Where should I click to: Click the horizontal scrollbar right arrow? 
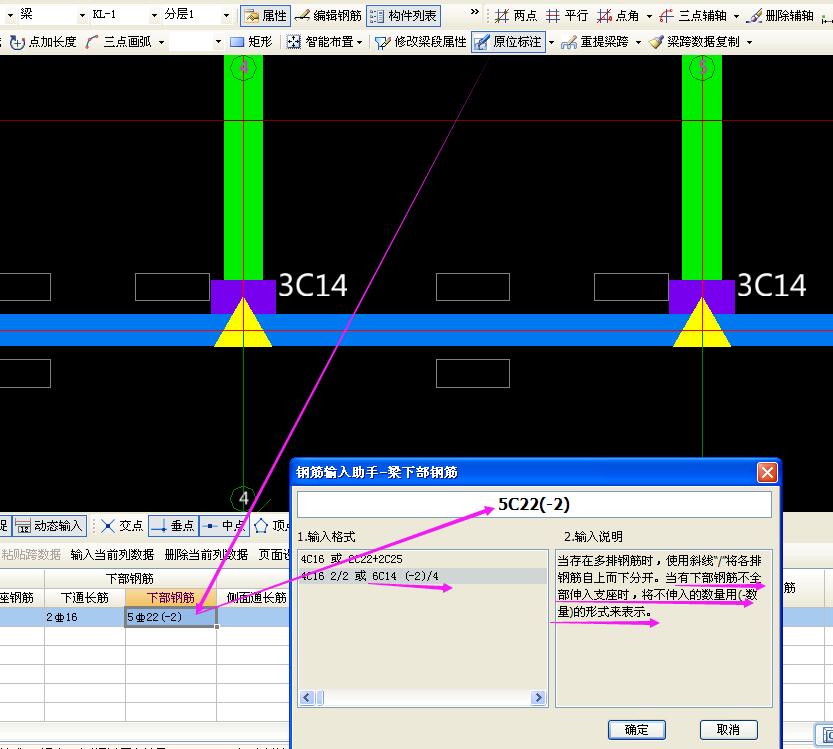pos(538,697)
